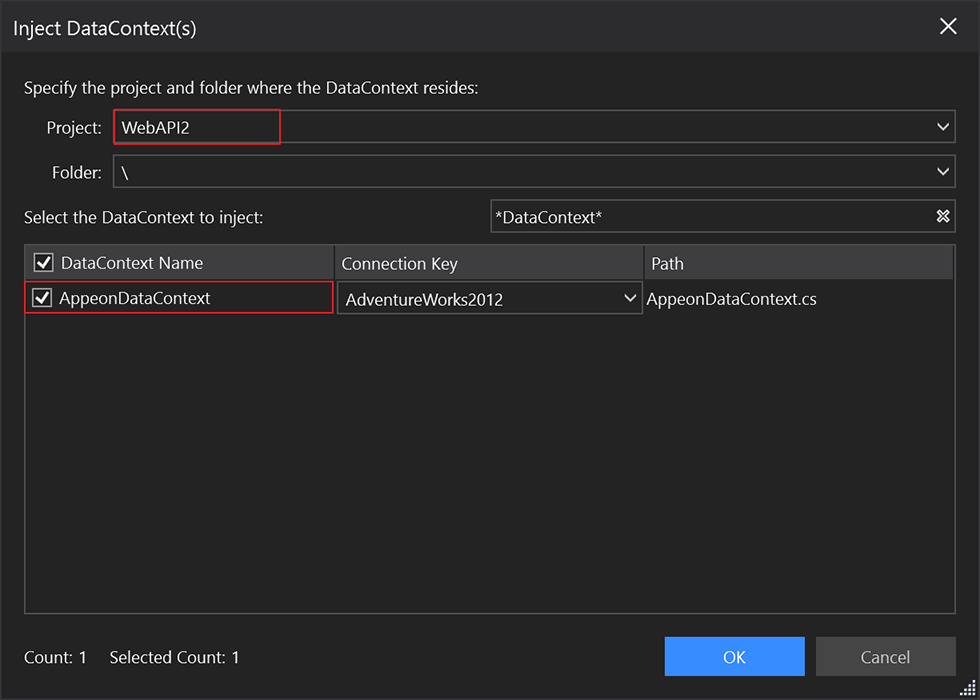The width and height of the screenshot is (980, 700).
Task: Clear the *DataContext* filter text
Action: (941, 216)
